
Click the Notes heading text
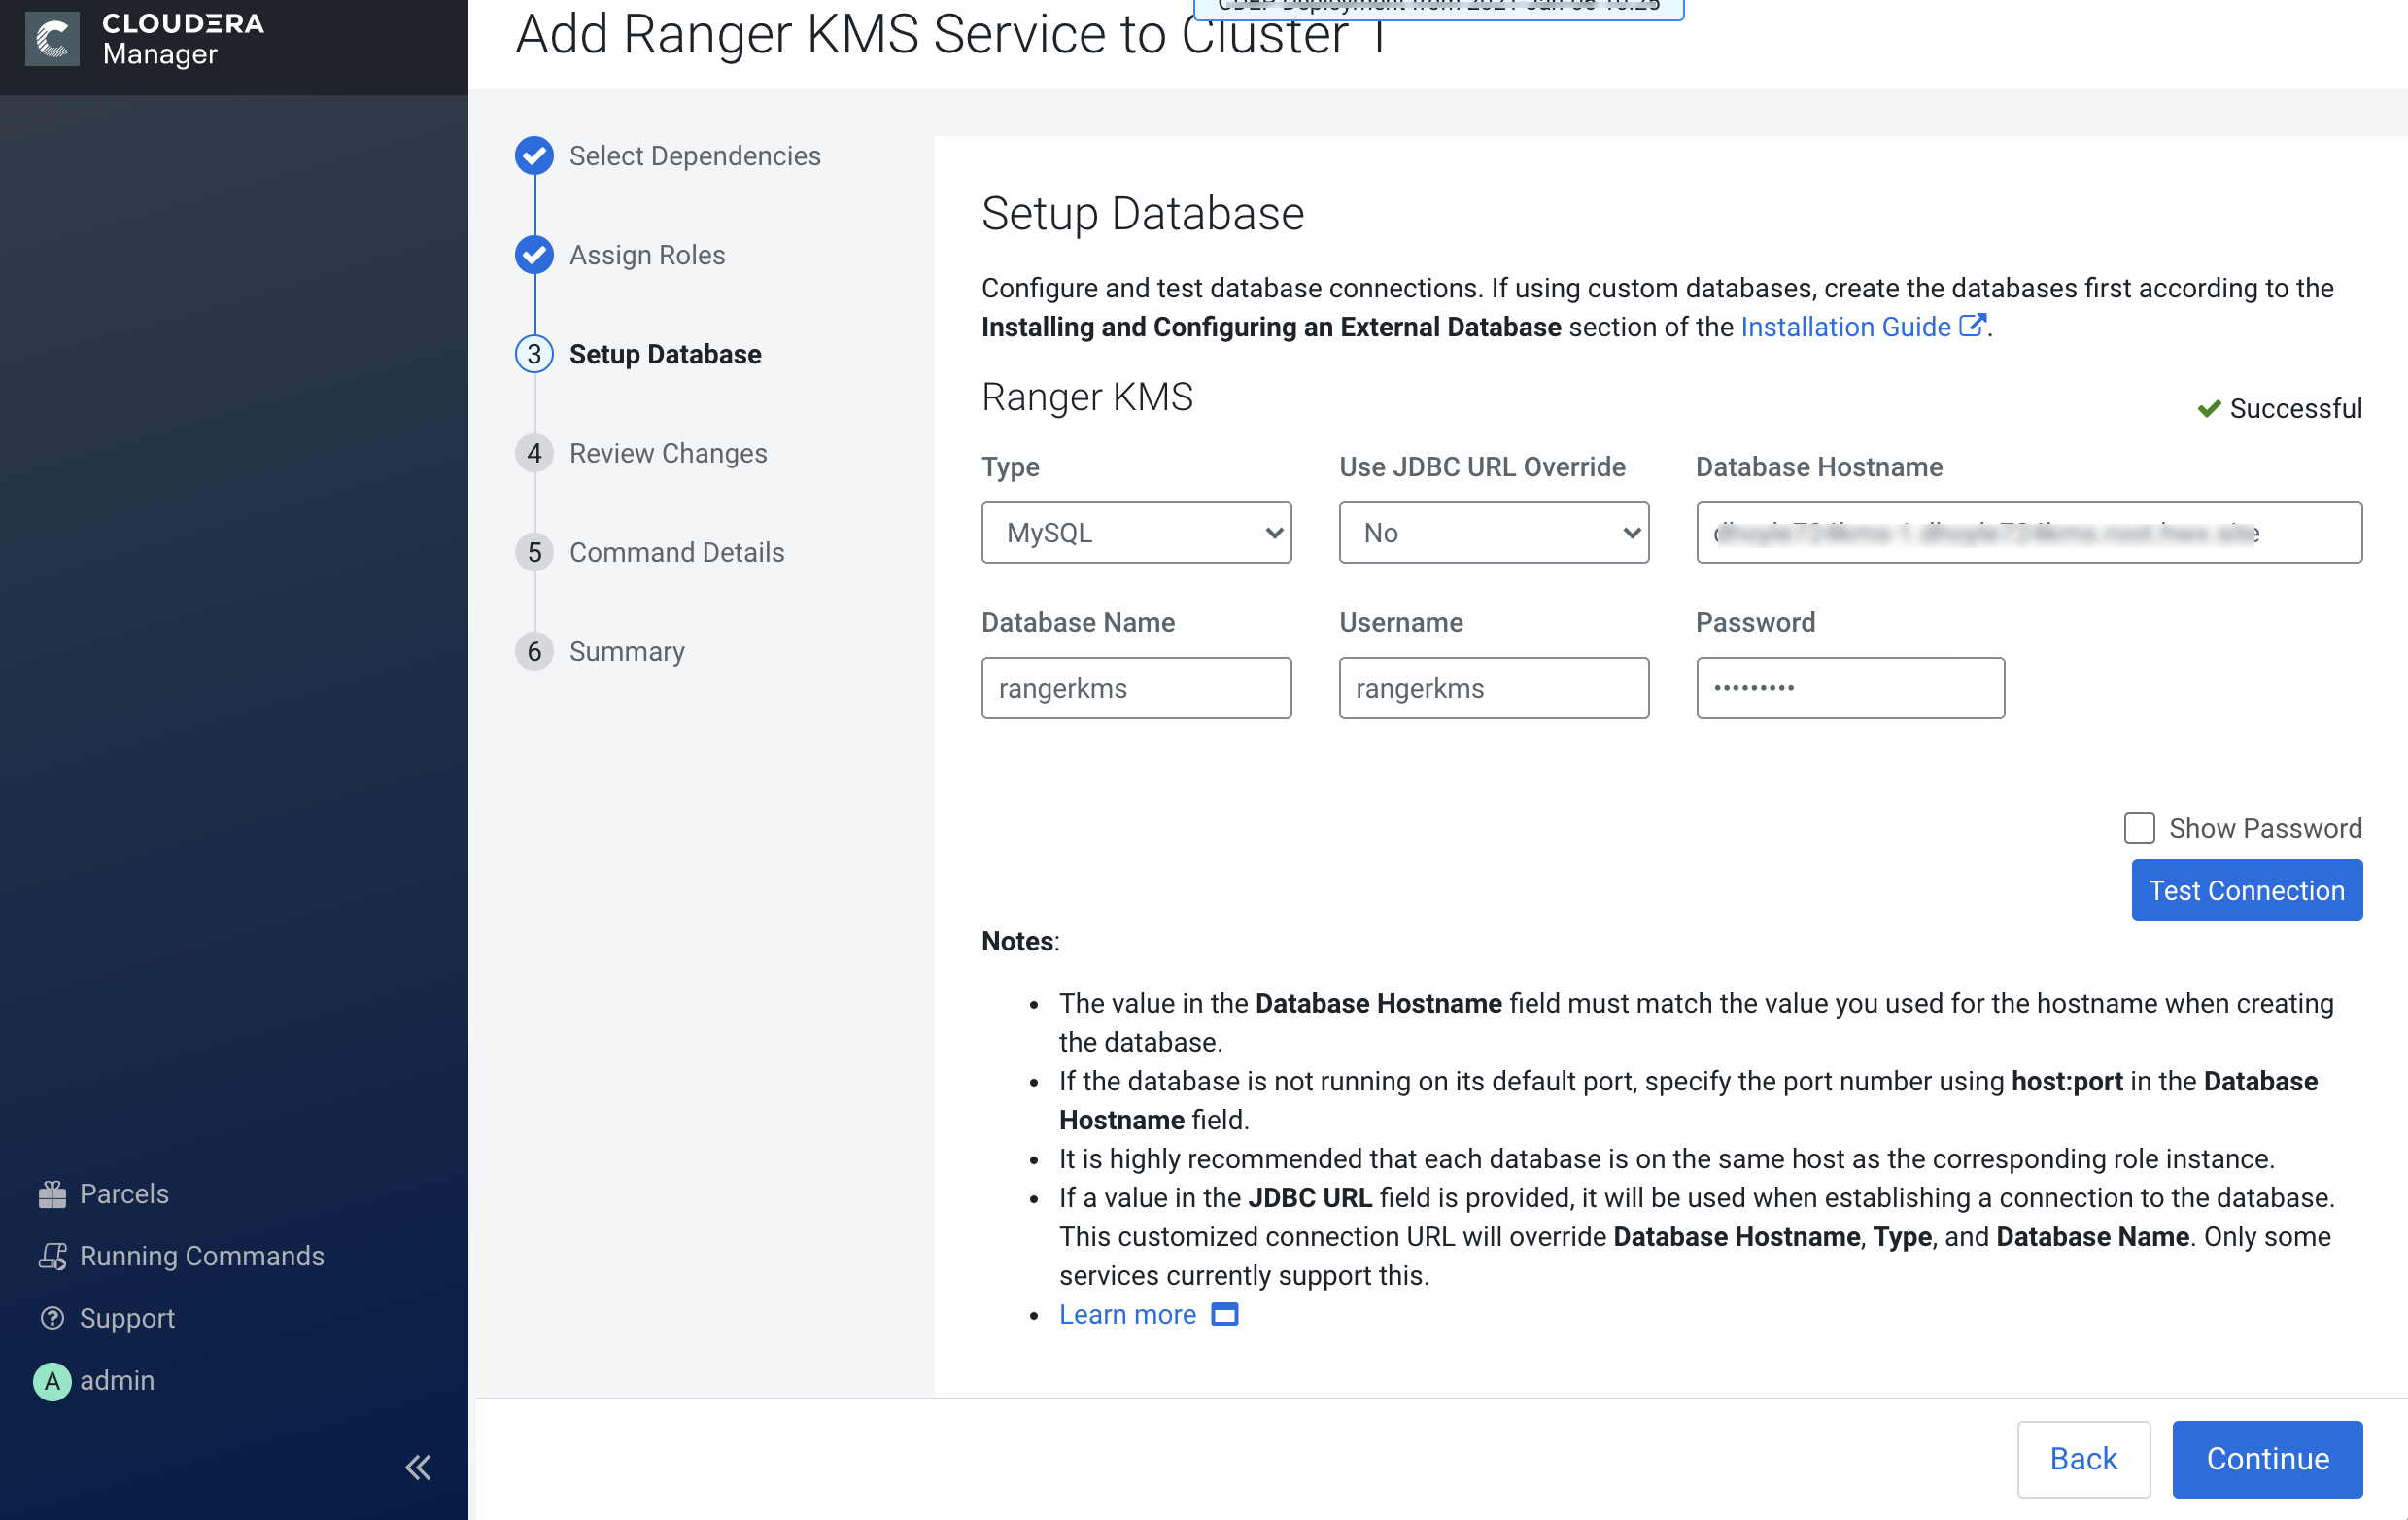[1020, 941]
